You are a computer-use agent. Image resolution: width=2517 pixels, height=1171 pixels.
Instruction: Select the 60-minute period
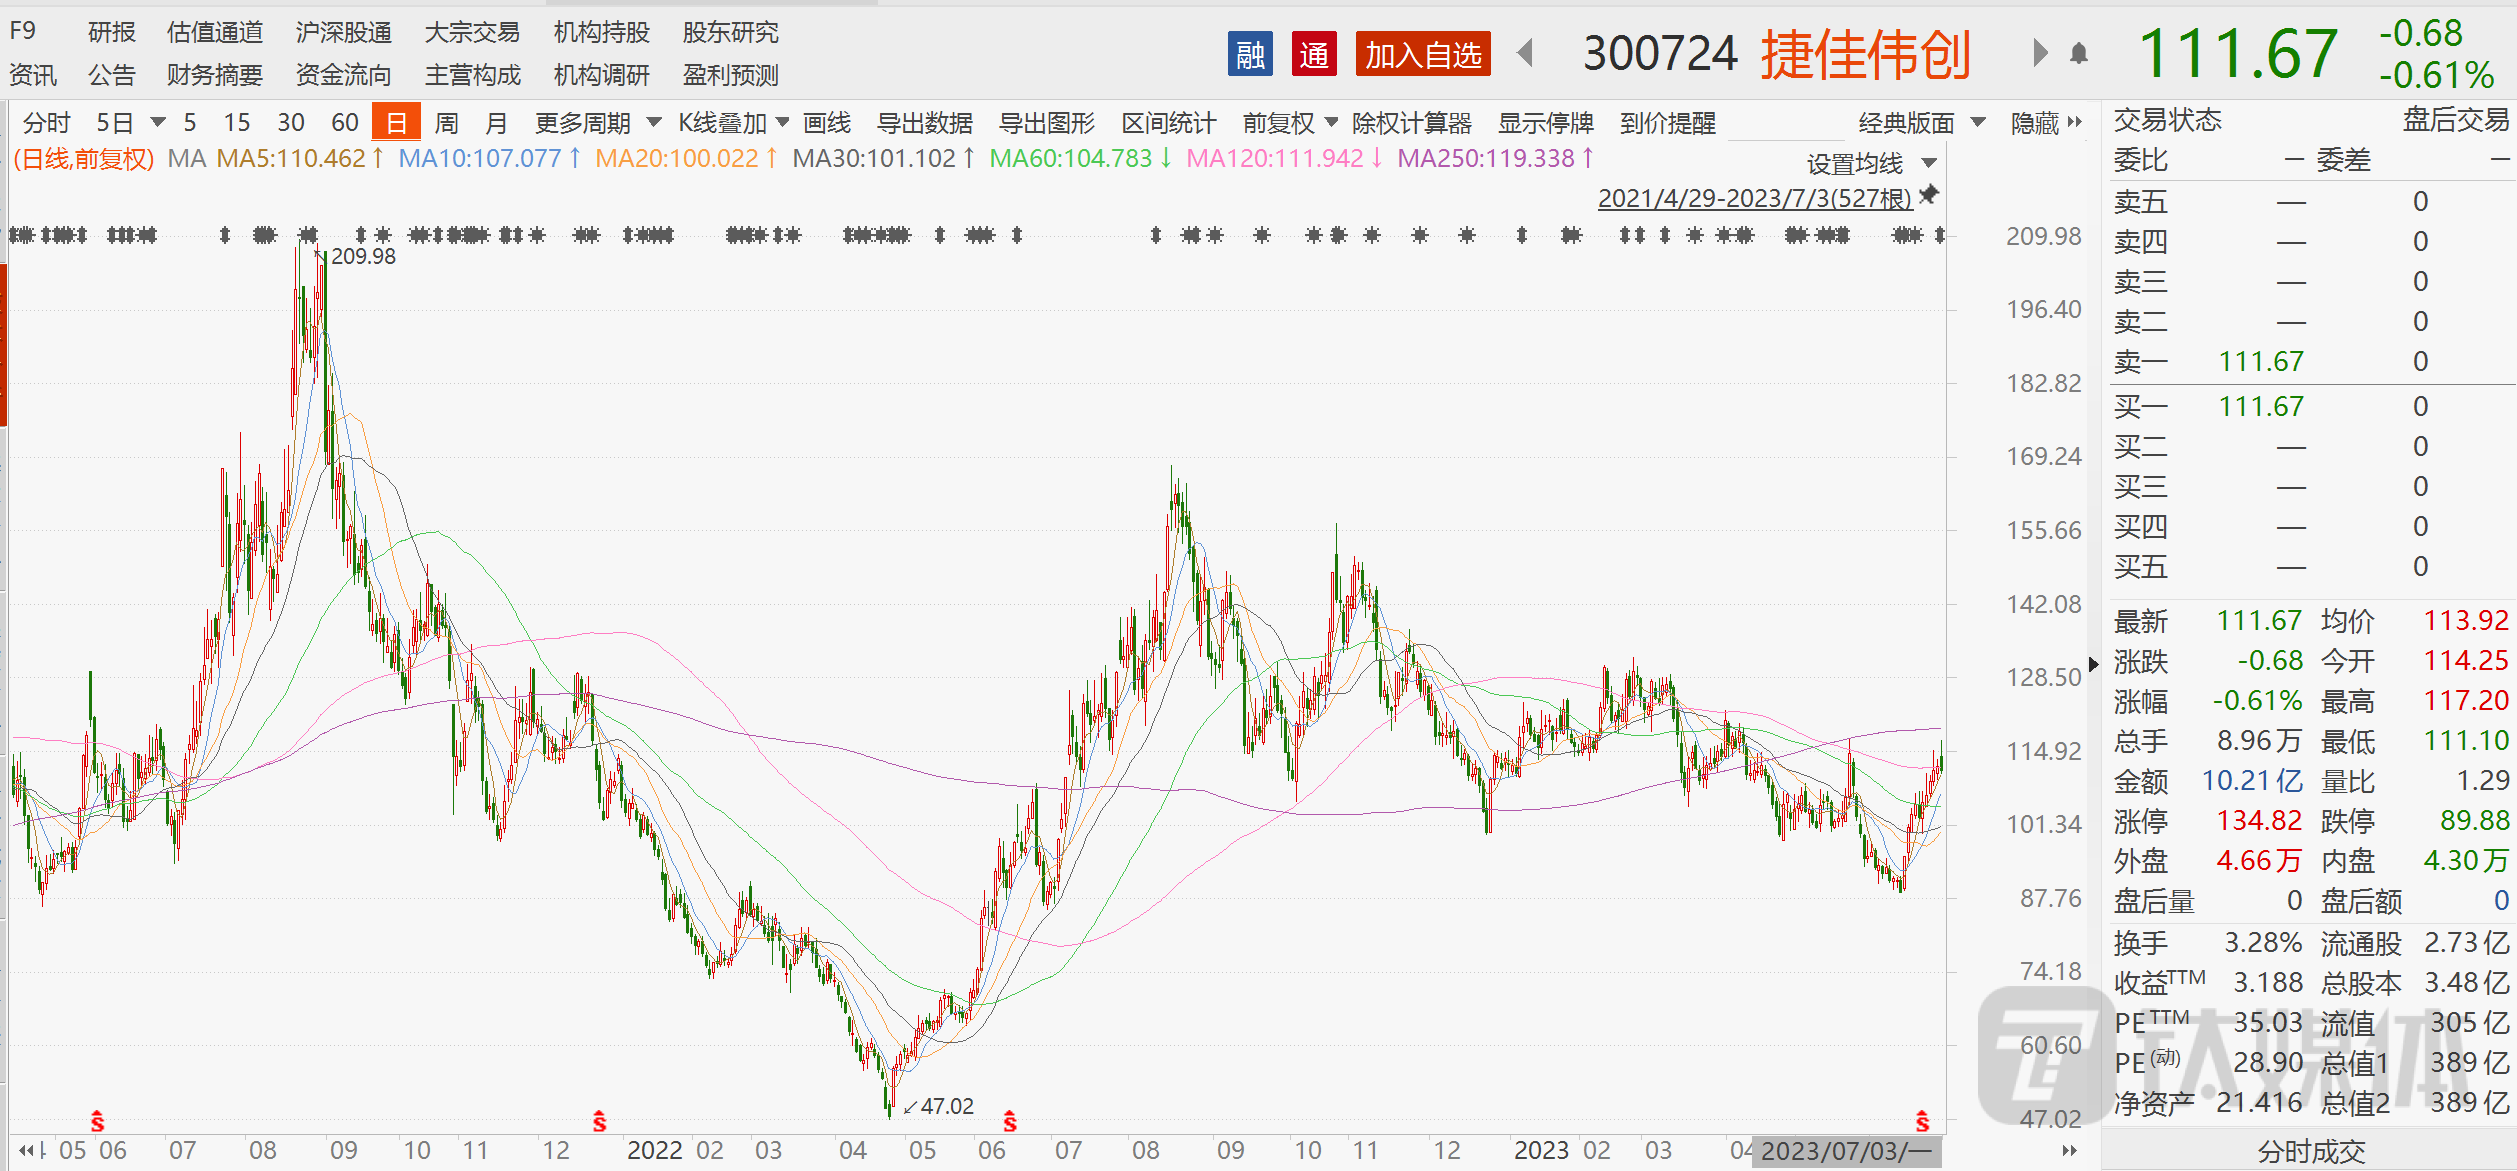click(344, 123)
